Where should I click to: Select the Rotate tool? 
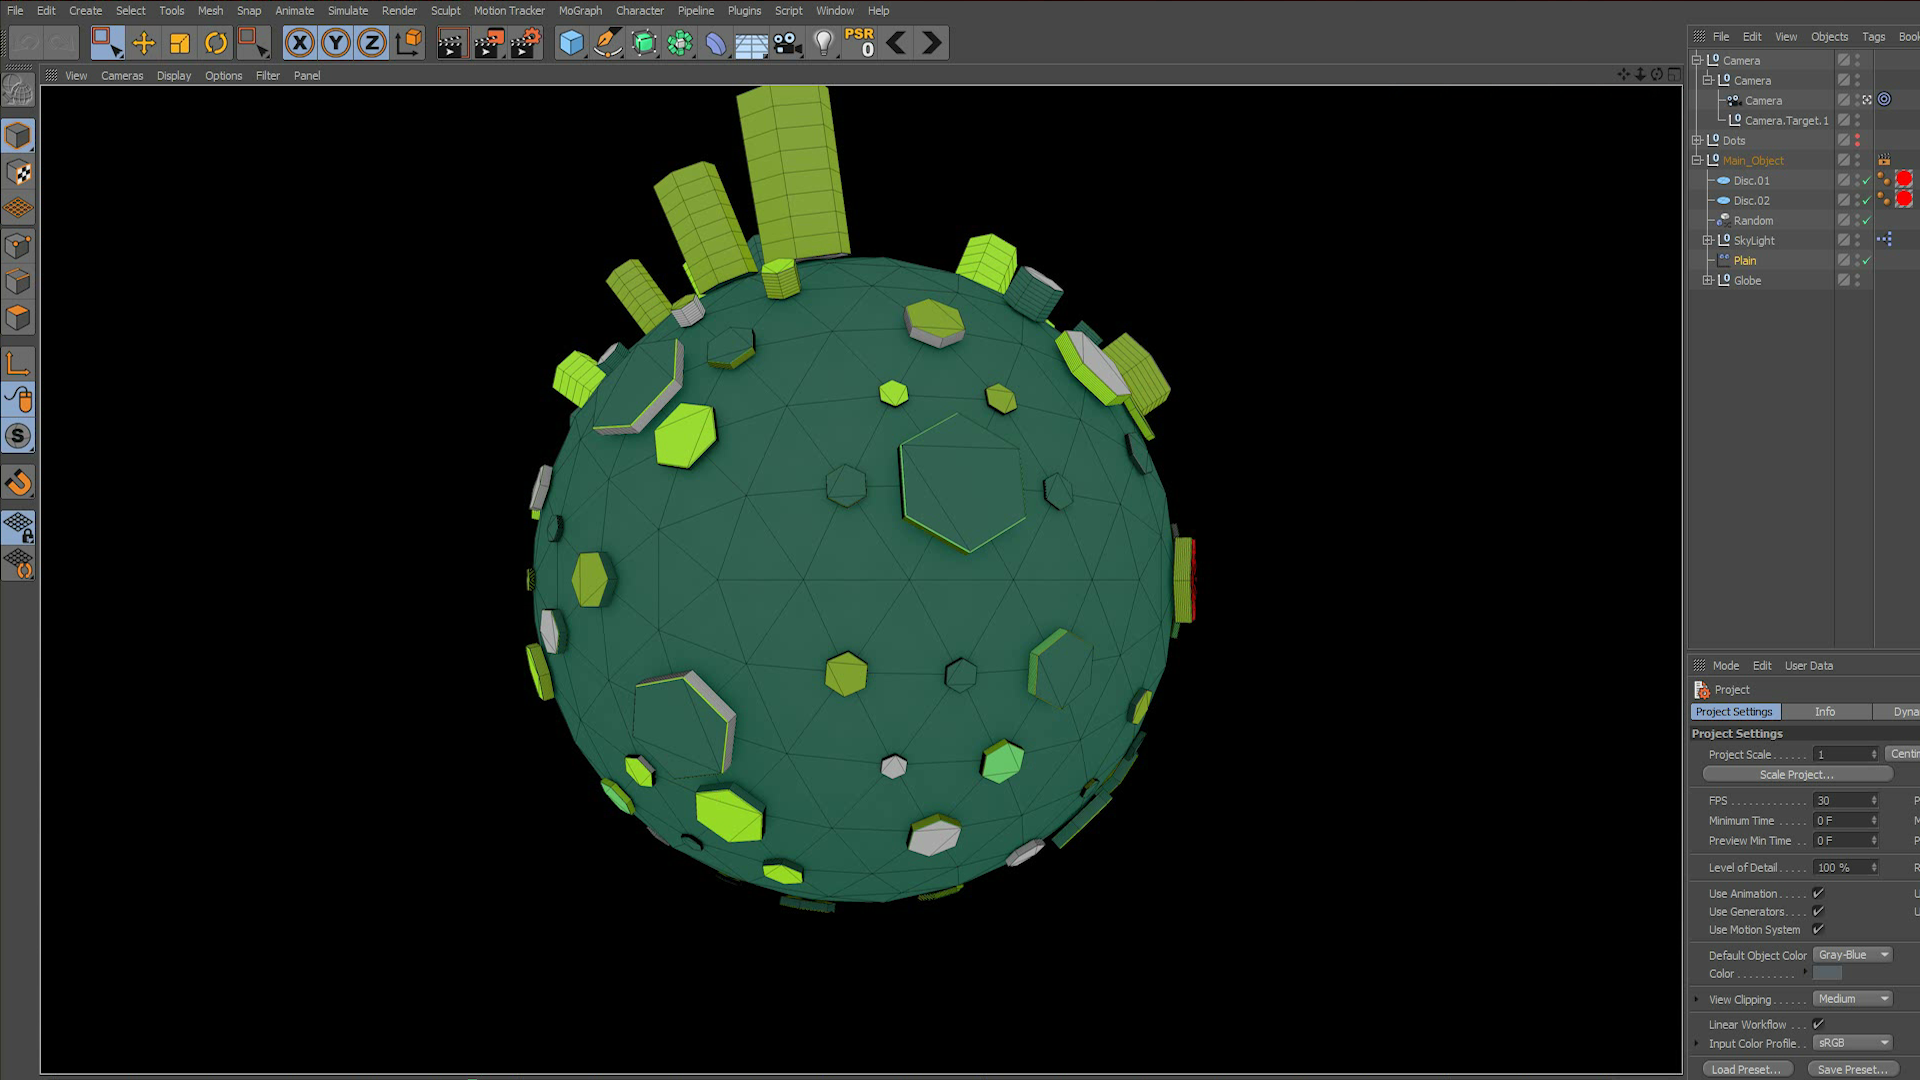tap(215, 43)
